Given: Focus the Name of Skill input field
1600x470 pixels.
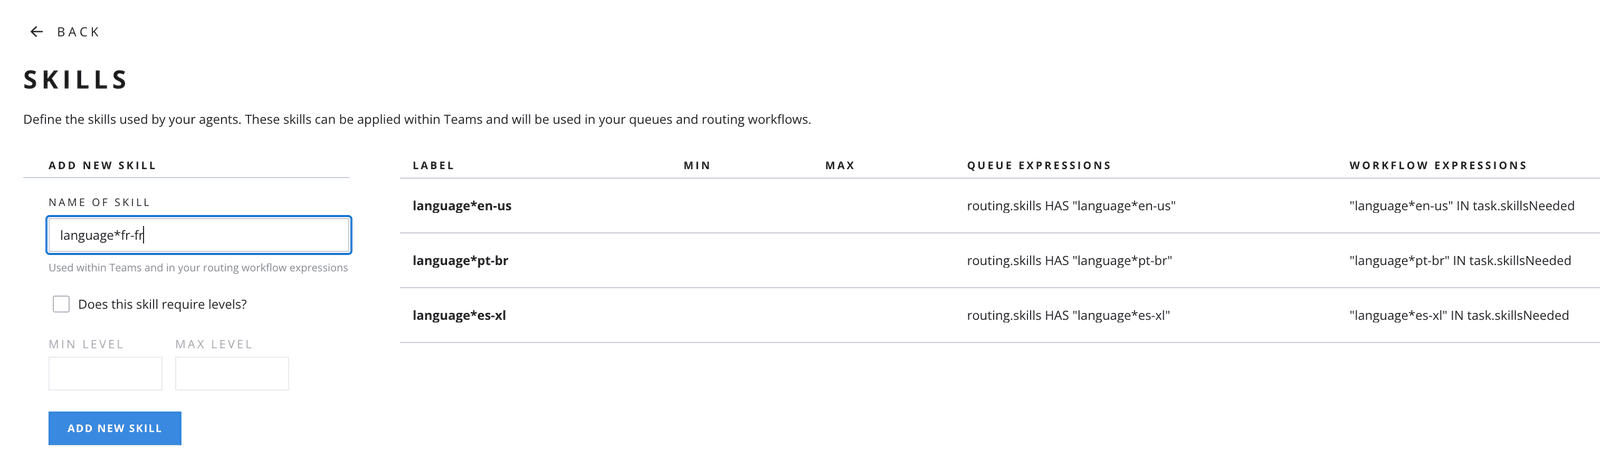Looking at the screenshot, I should coord(199,235).
